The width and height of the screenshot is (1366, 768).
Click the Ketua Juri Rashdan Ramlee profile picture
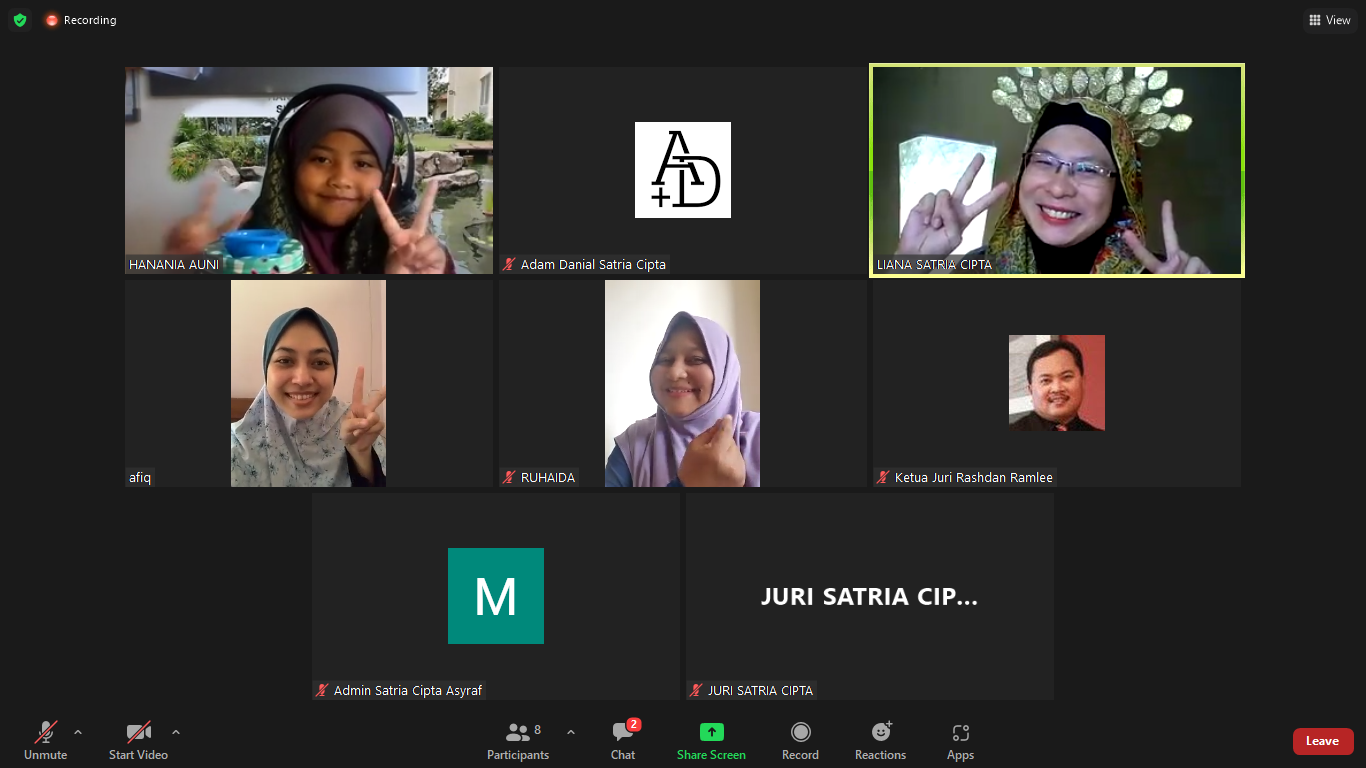[x=1056, y=383]
